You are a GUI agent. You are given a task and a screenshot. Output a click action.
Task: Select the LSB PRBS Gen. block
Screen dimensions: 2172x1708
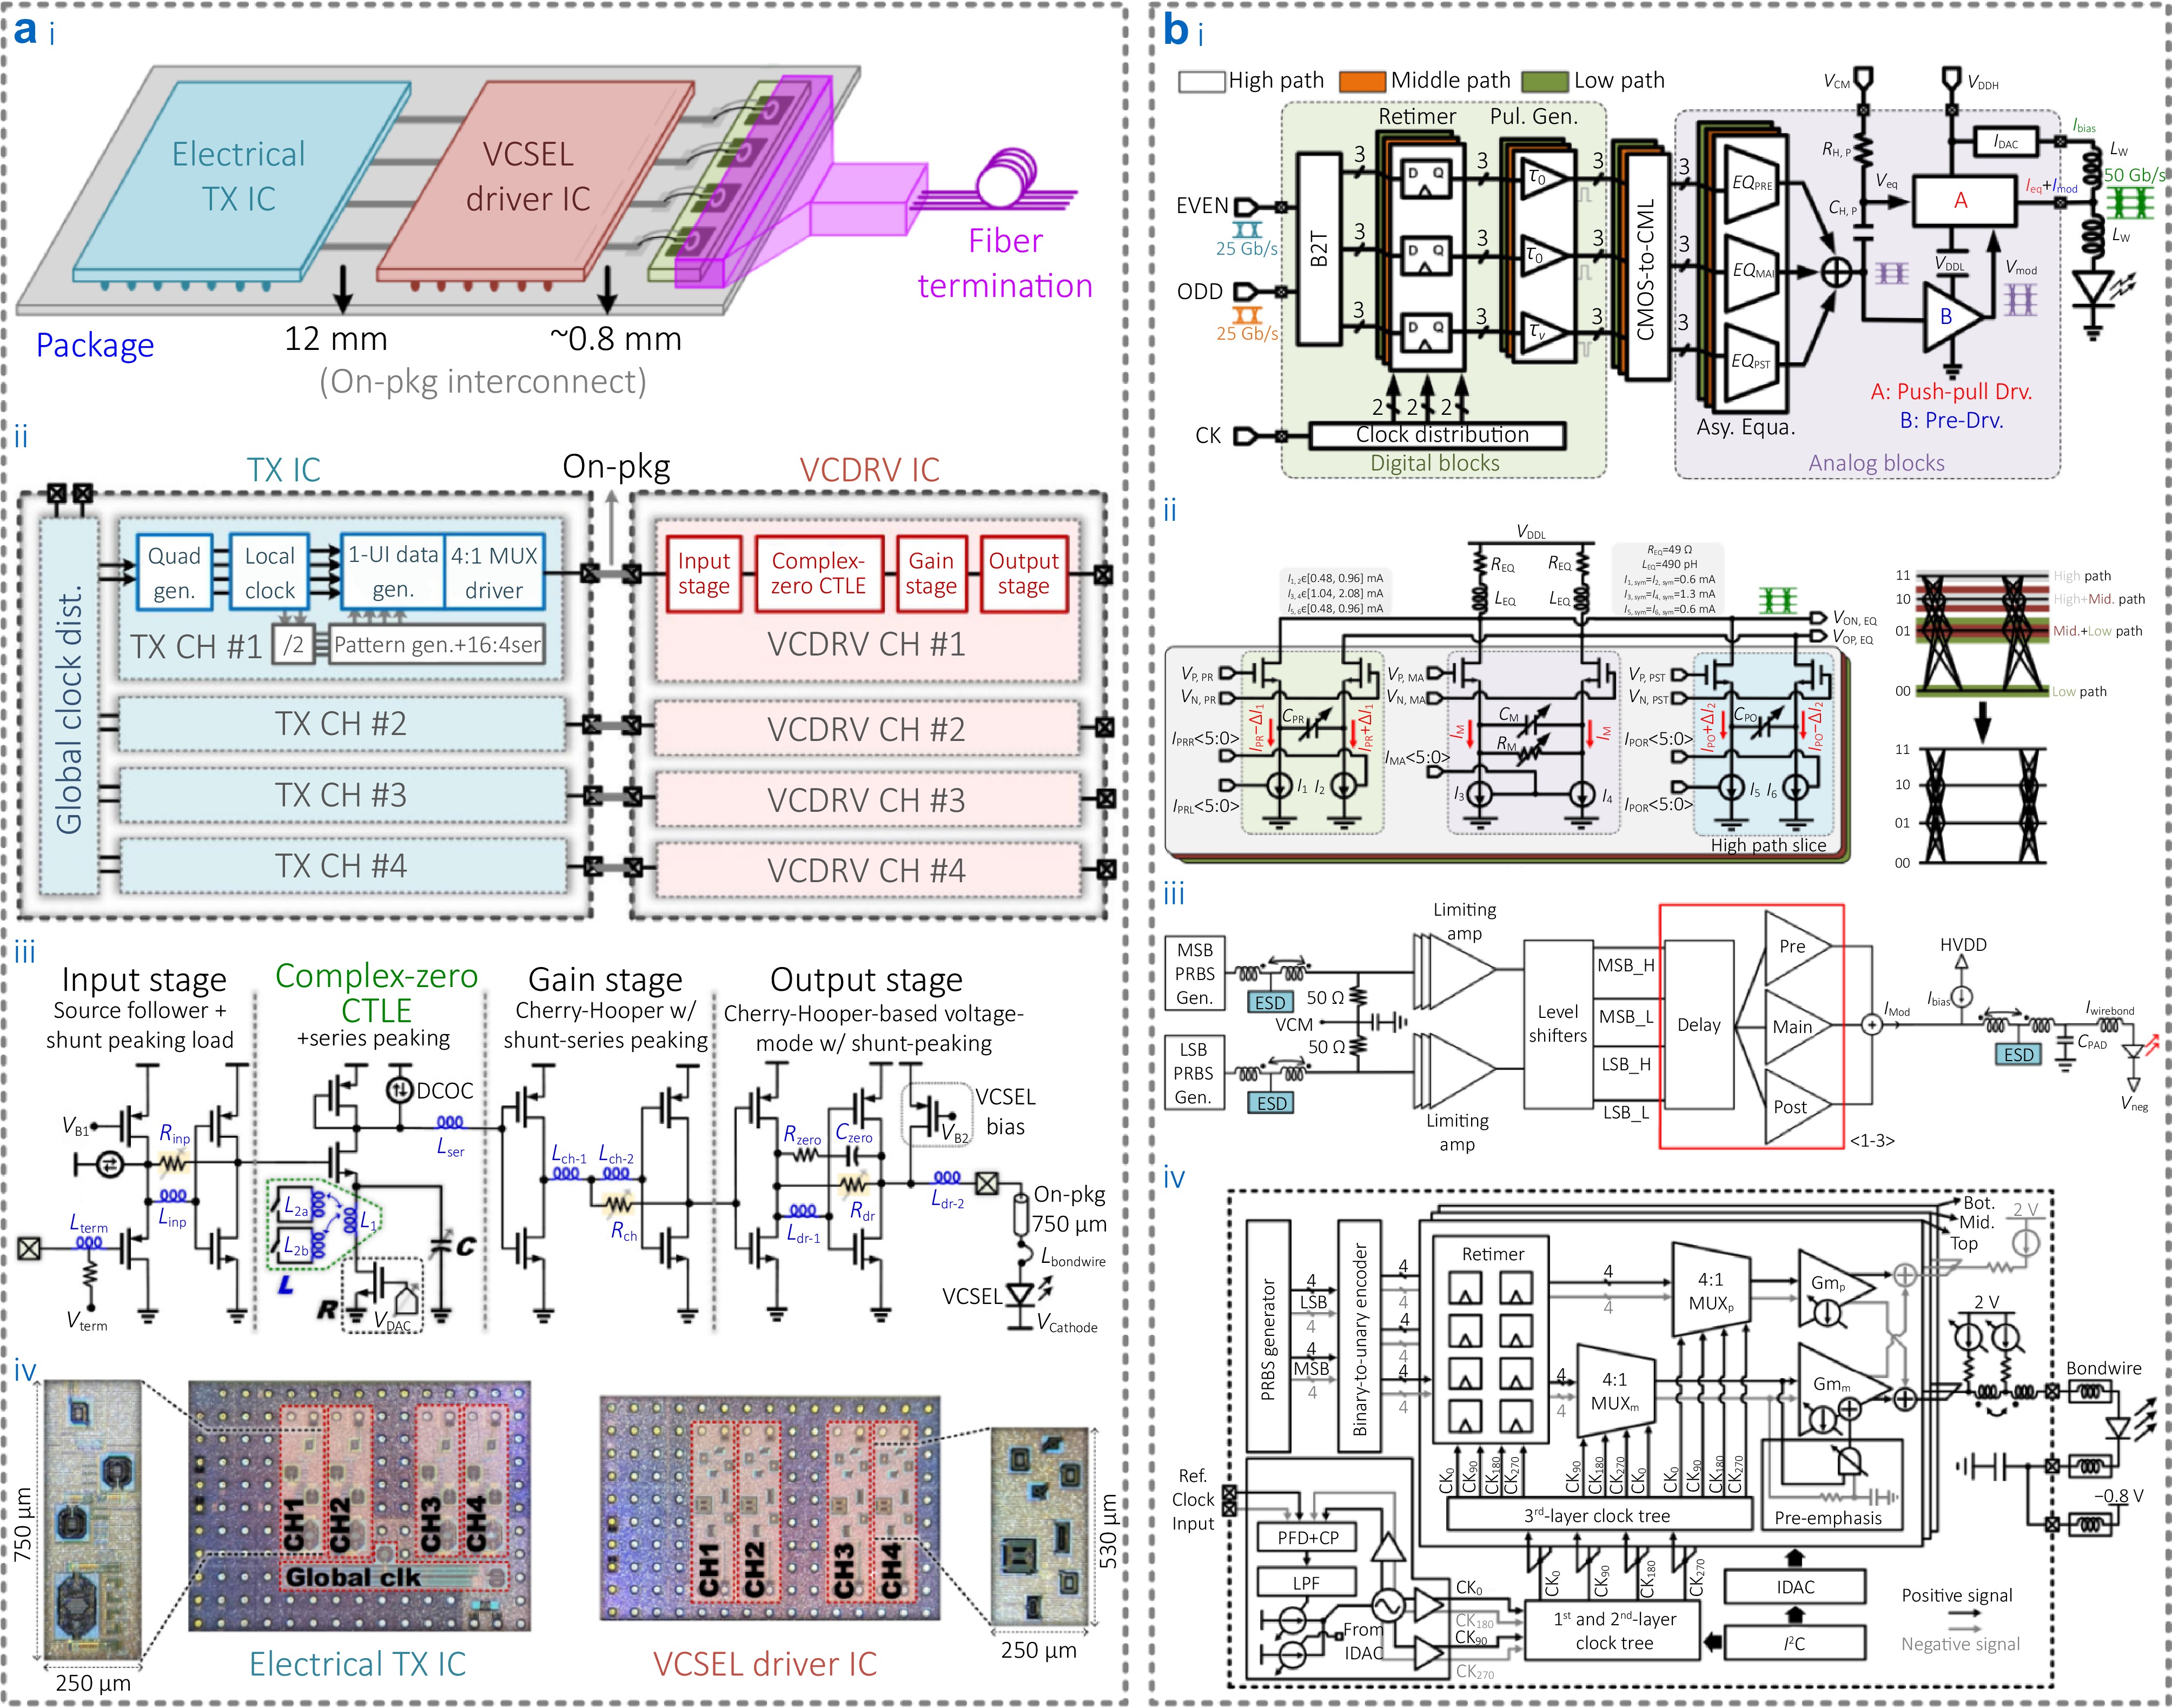tap(1194, 1073)
